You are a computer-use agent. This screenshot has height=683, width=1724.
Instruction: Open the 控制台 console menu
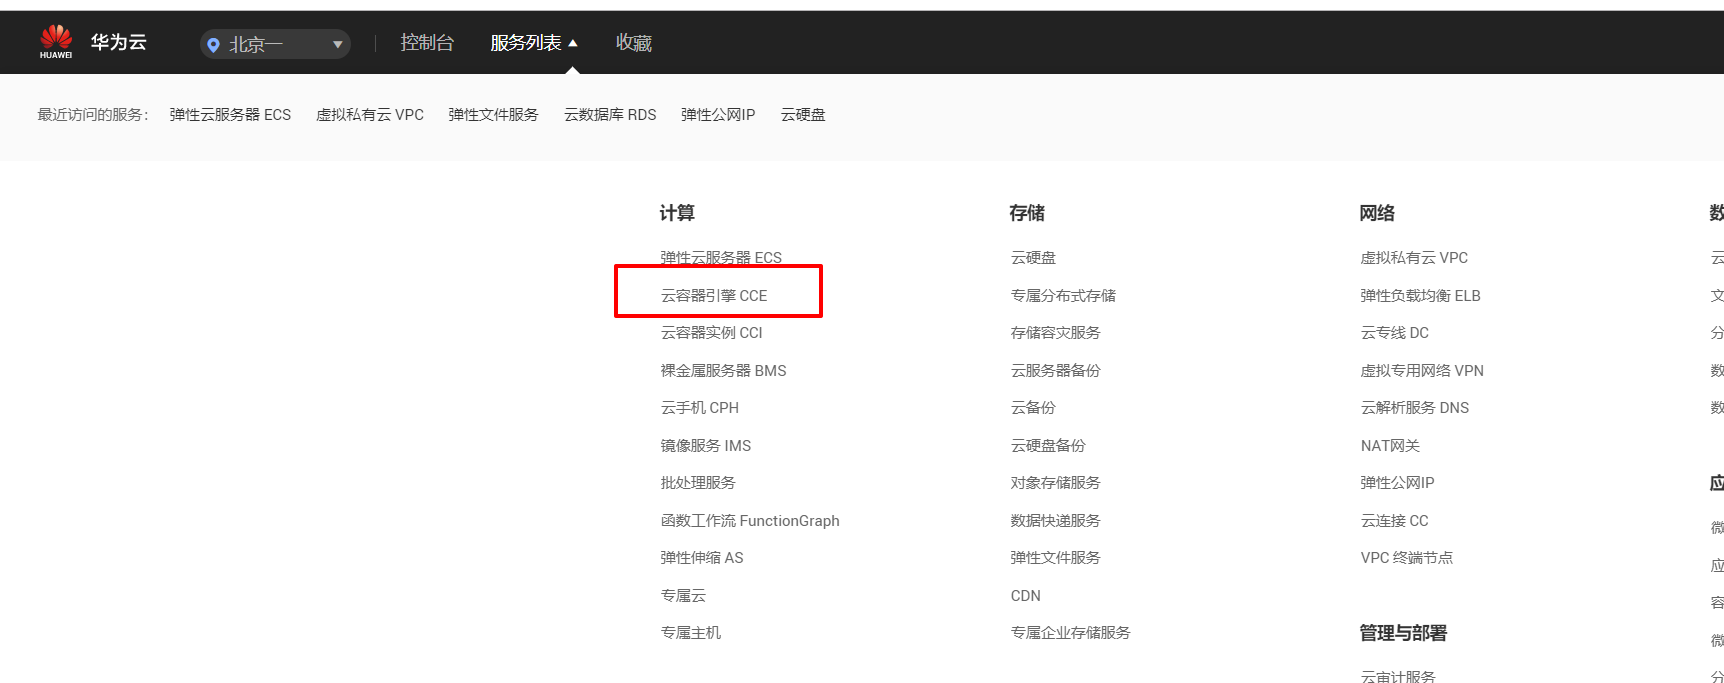[427, 42]
